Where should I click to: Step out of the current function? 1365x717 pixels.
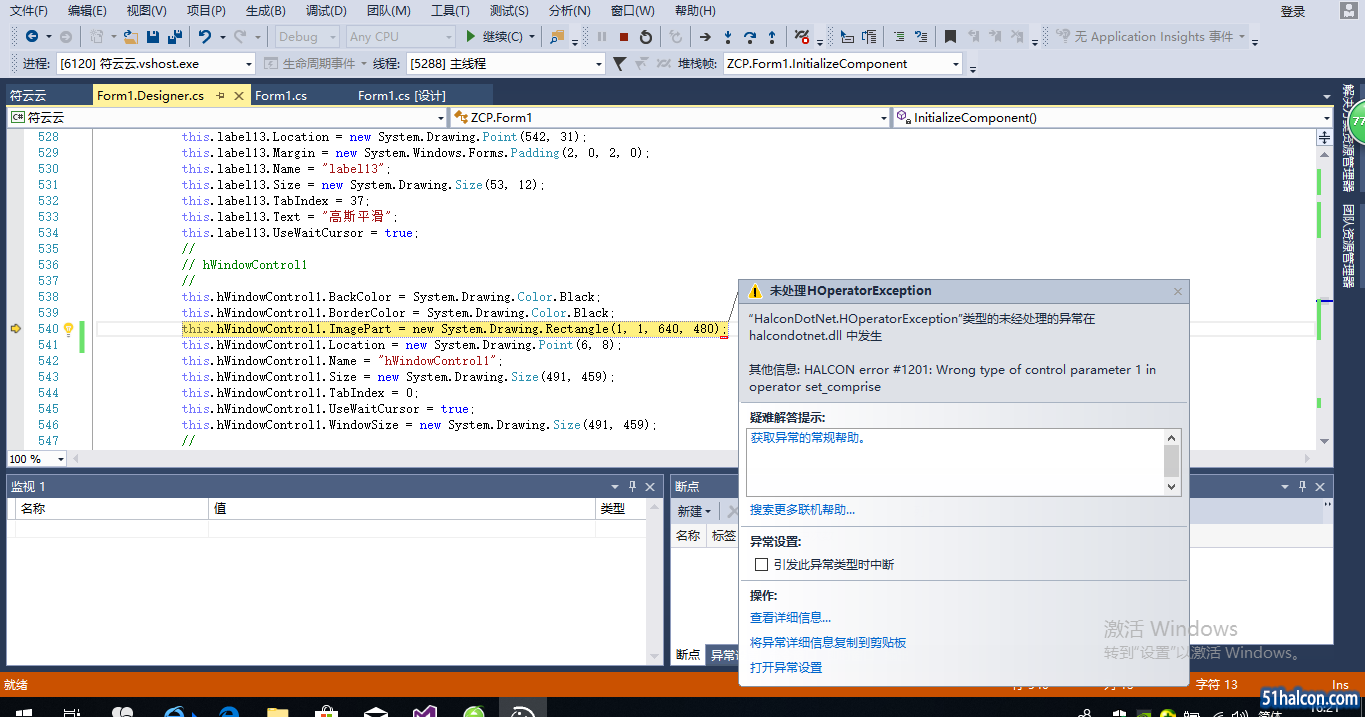pos(772,37)
